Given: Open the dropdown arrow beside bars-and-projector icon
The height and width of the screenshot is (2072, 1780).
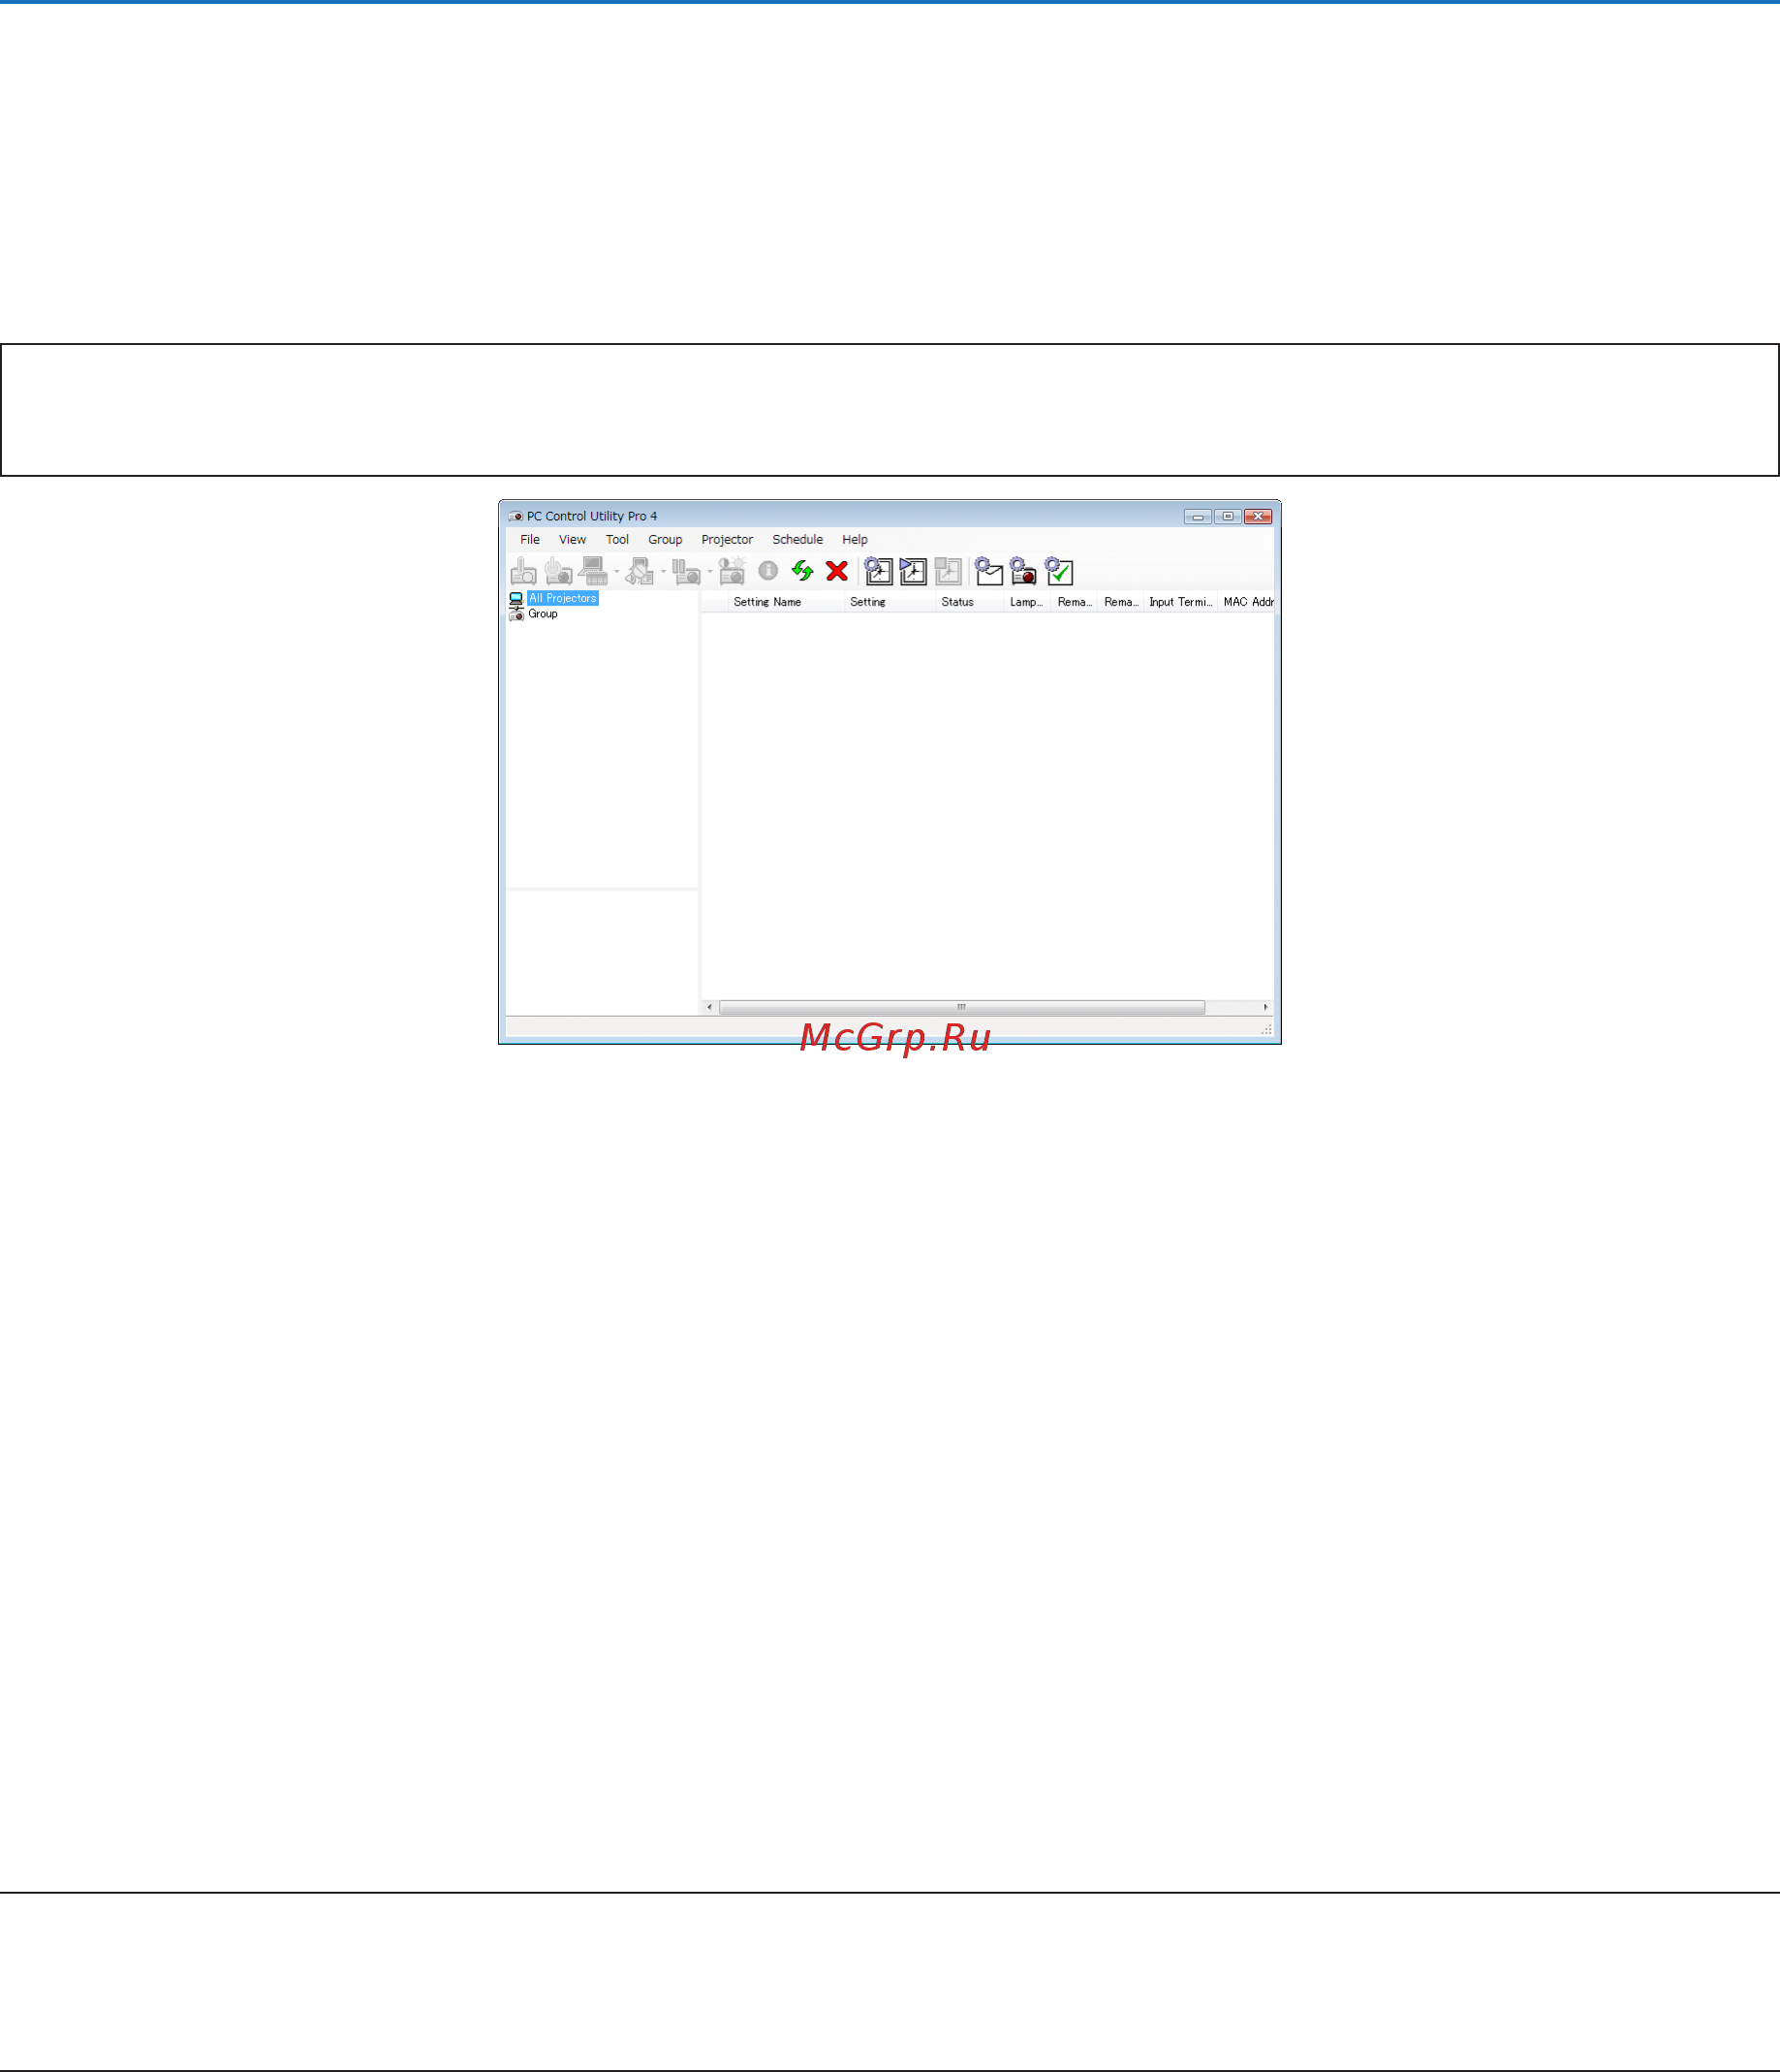Looking at the screenshot, I should coord(710,572).
